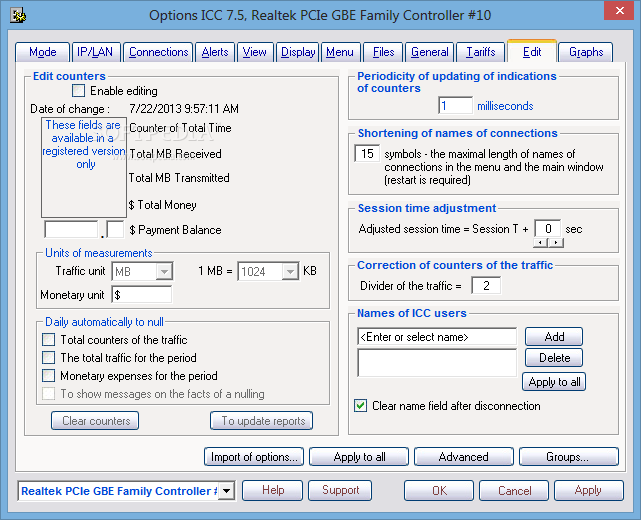The image size is (641, 520).
Task: Switch to the Display tab
Action: [x=298, y=52]
